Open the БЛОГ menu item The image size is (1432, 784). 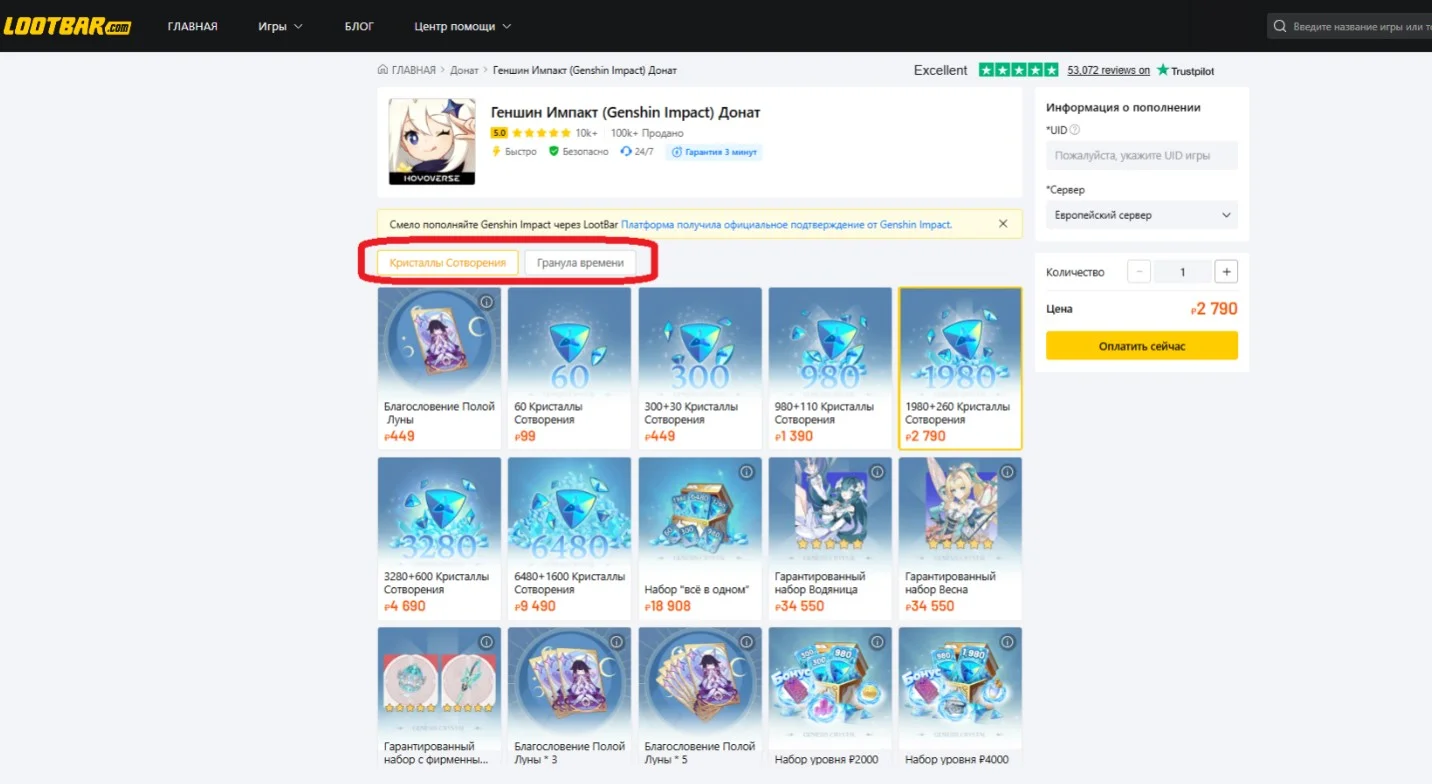pos(359,26)
